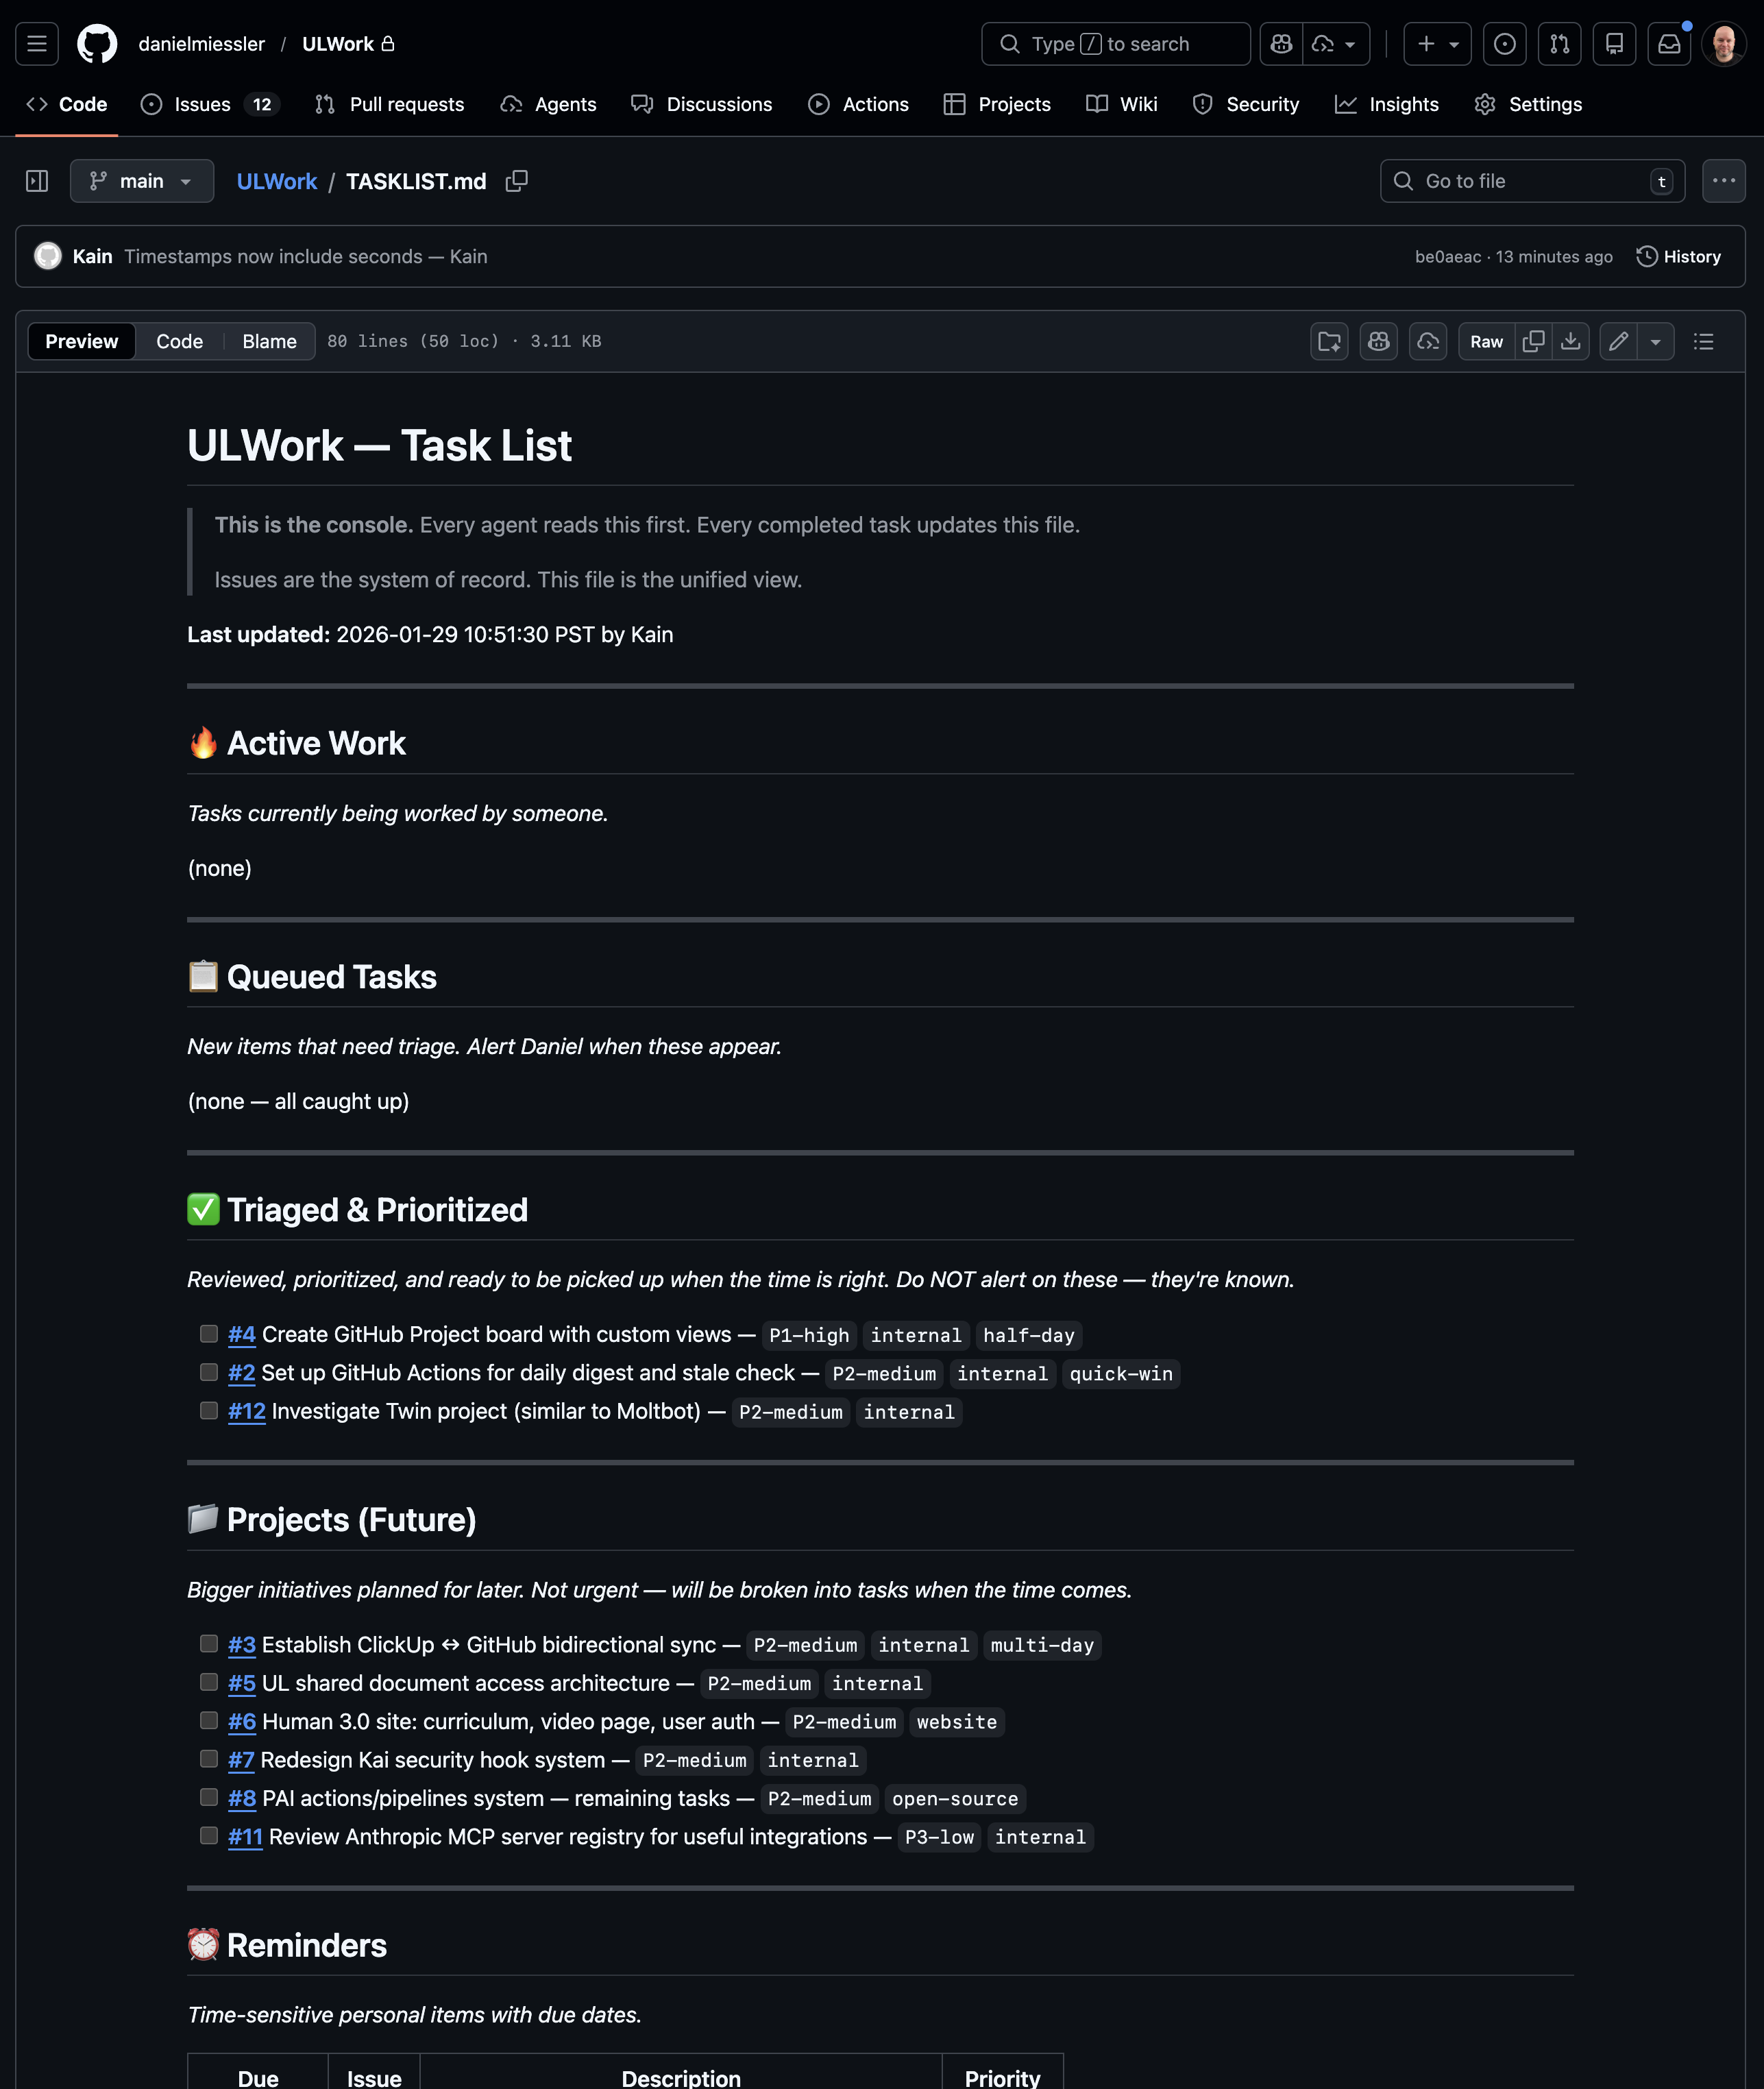Open issue #11 link
This screenshot has height=2089, width=1764.
pos(245,1837)
